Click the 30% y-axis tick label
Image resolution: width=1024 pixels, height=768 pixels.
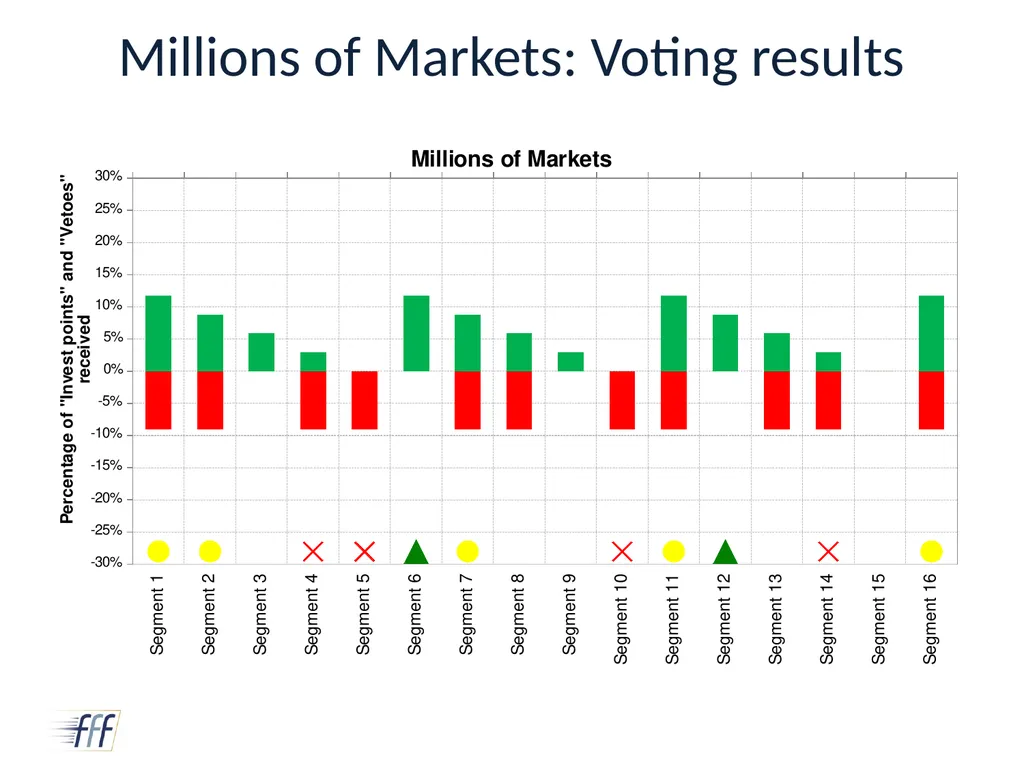coord(108,176)
